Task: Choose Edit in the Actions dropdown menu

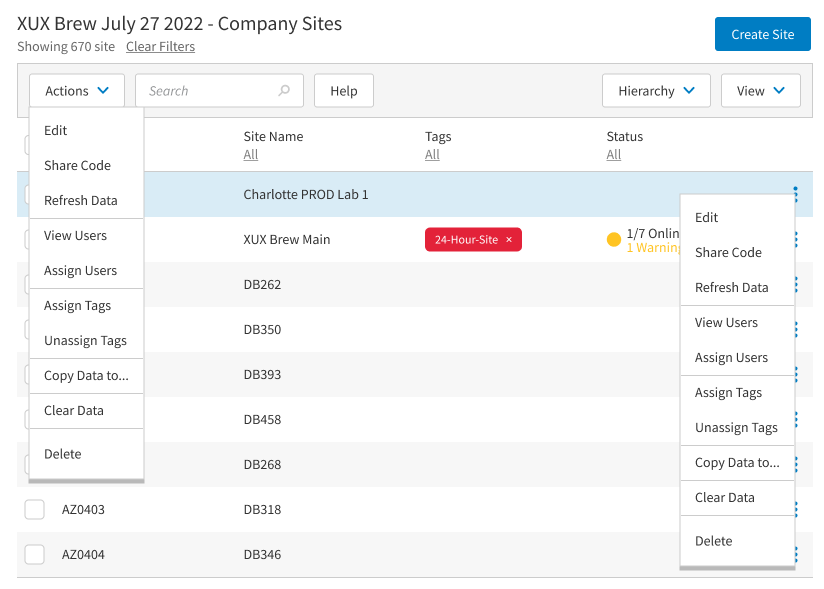Action: point(87,130)
